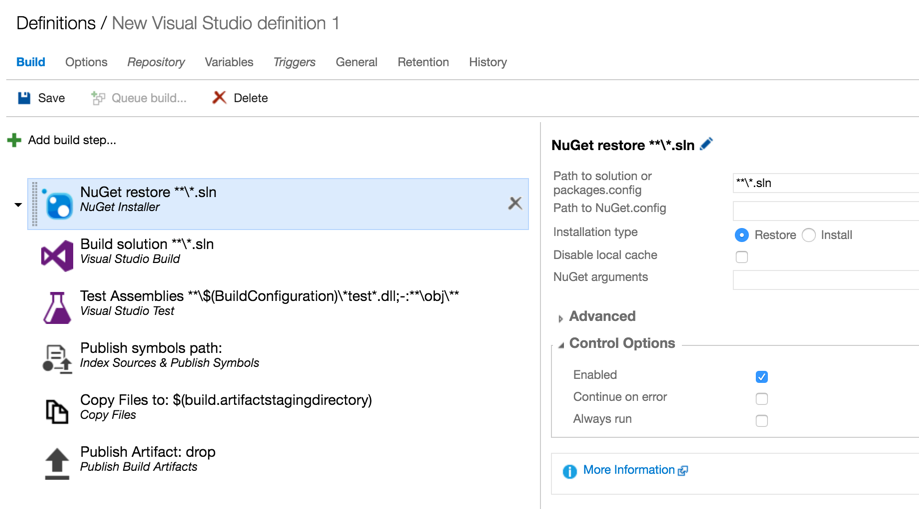Click the NuGet Installer step icon

point(57,203)
